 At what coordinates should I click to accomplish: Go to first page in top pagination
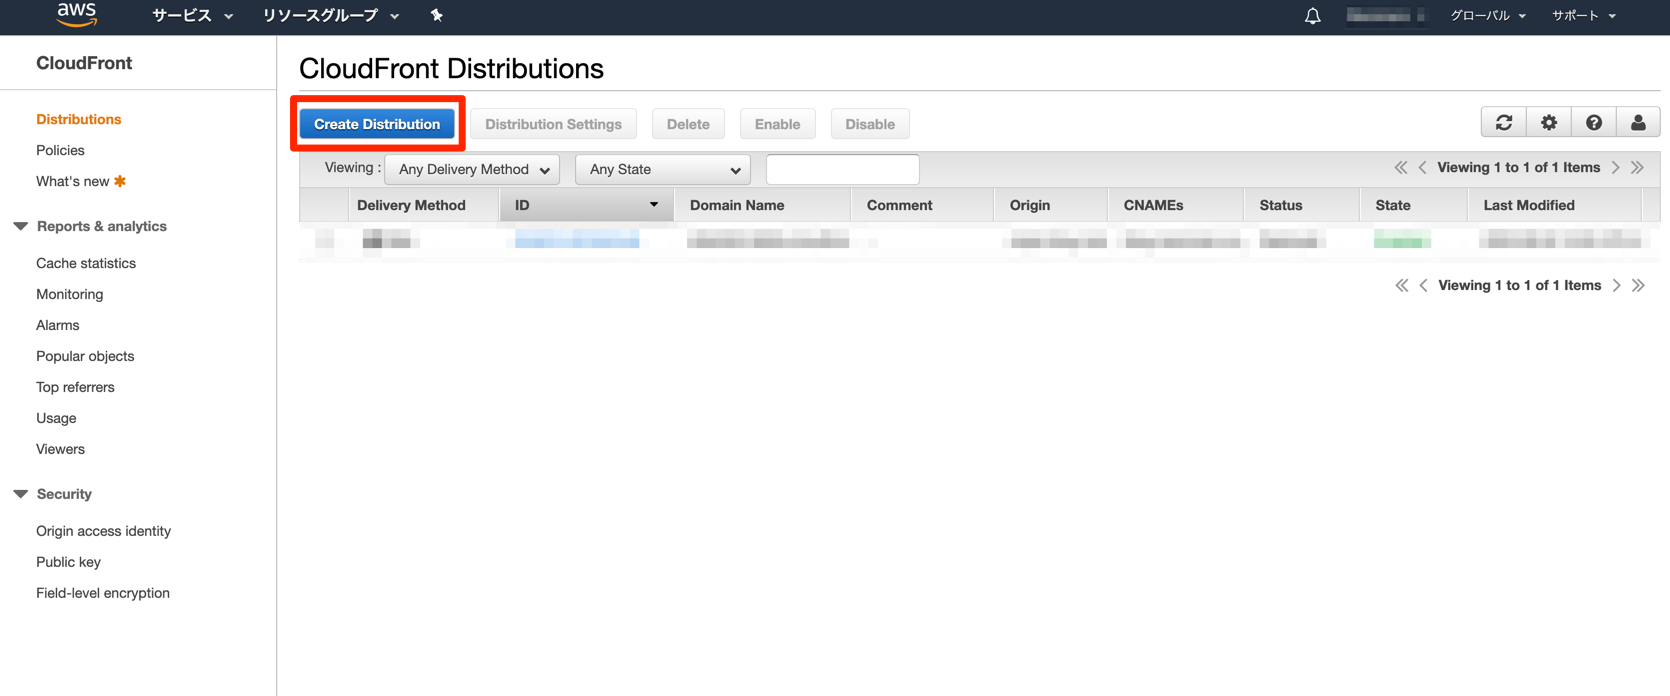click(x=1400, y=168)
